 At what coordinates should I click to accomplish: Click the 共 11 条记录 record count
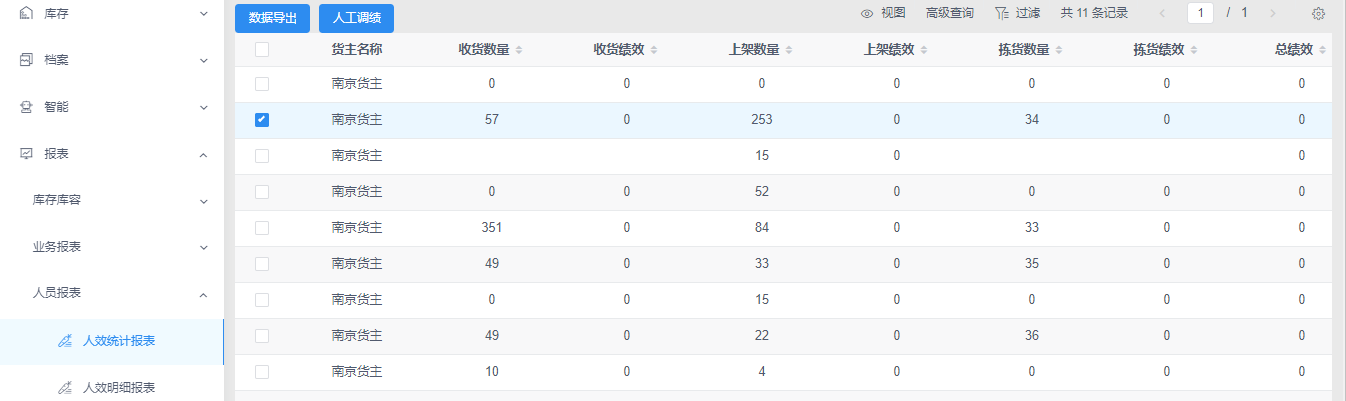pyautogui.click(x=1094, y=13)
